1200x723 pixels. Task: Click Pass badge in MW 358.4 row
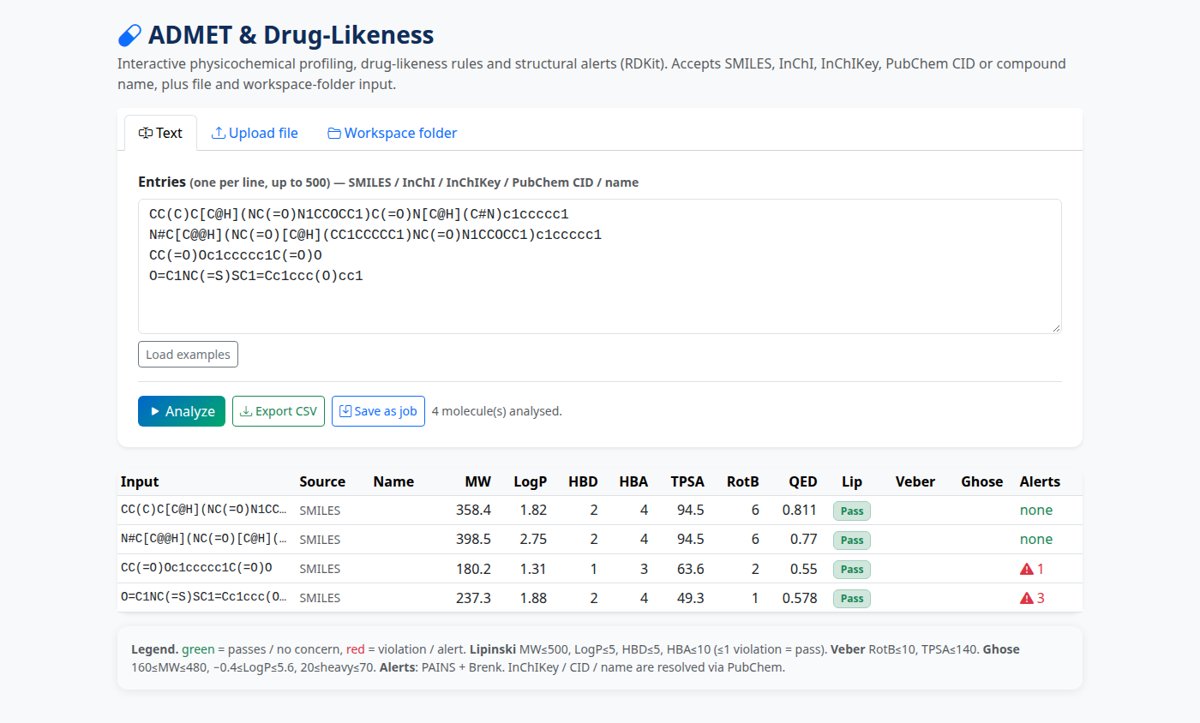[x=852, y=511]
